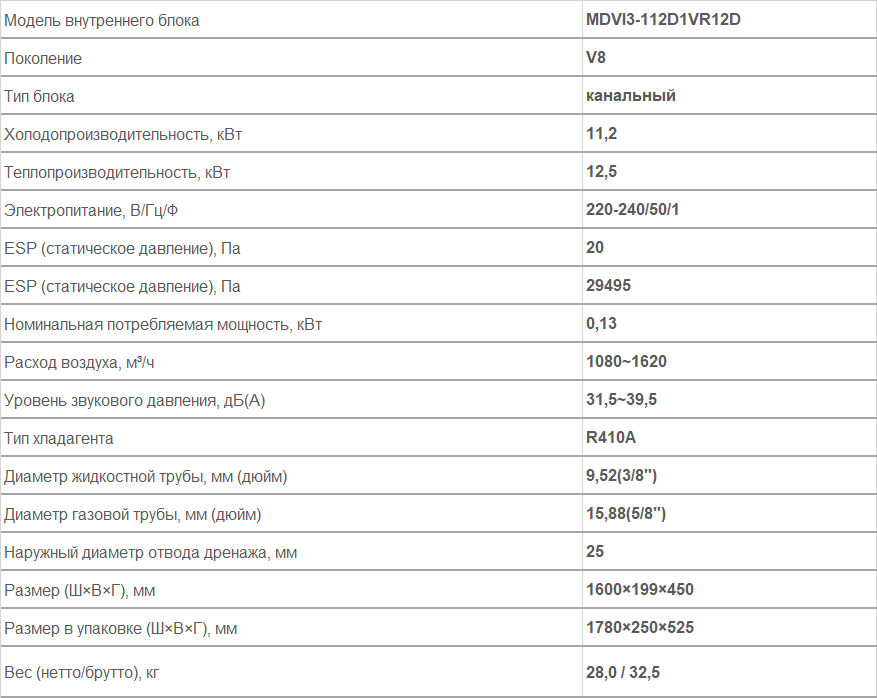This screenshot has height=698, width=877.
Task: Select the Холодопроизводительность, кВт label
Action: point(122,135)
